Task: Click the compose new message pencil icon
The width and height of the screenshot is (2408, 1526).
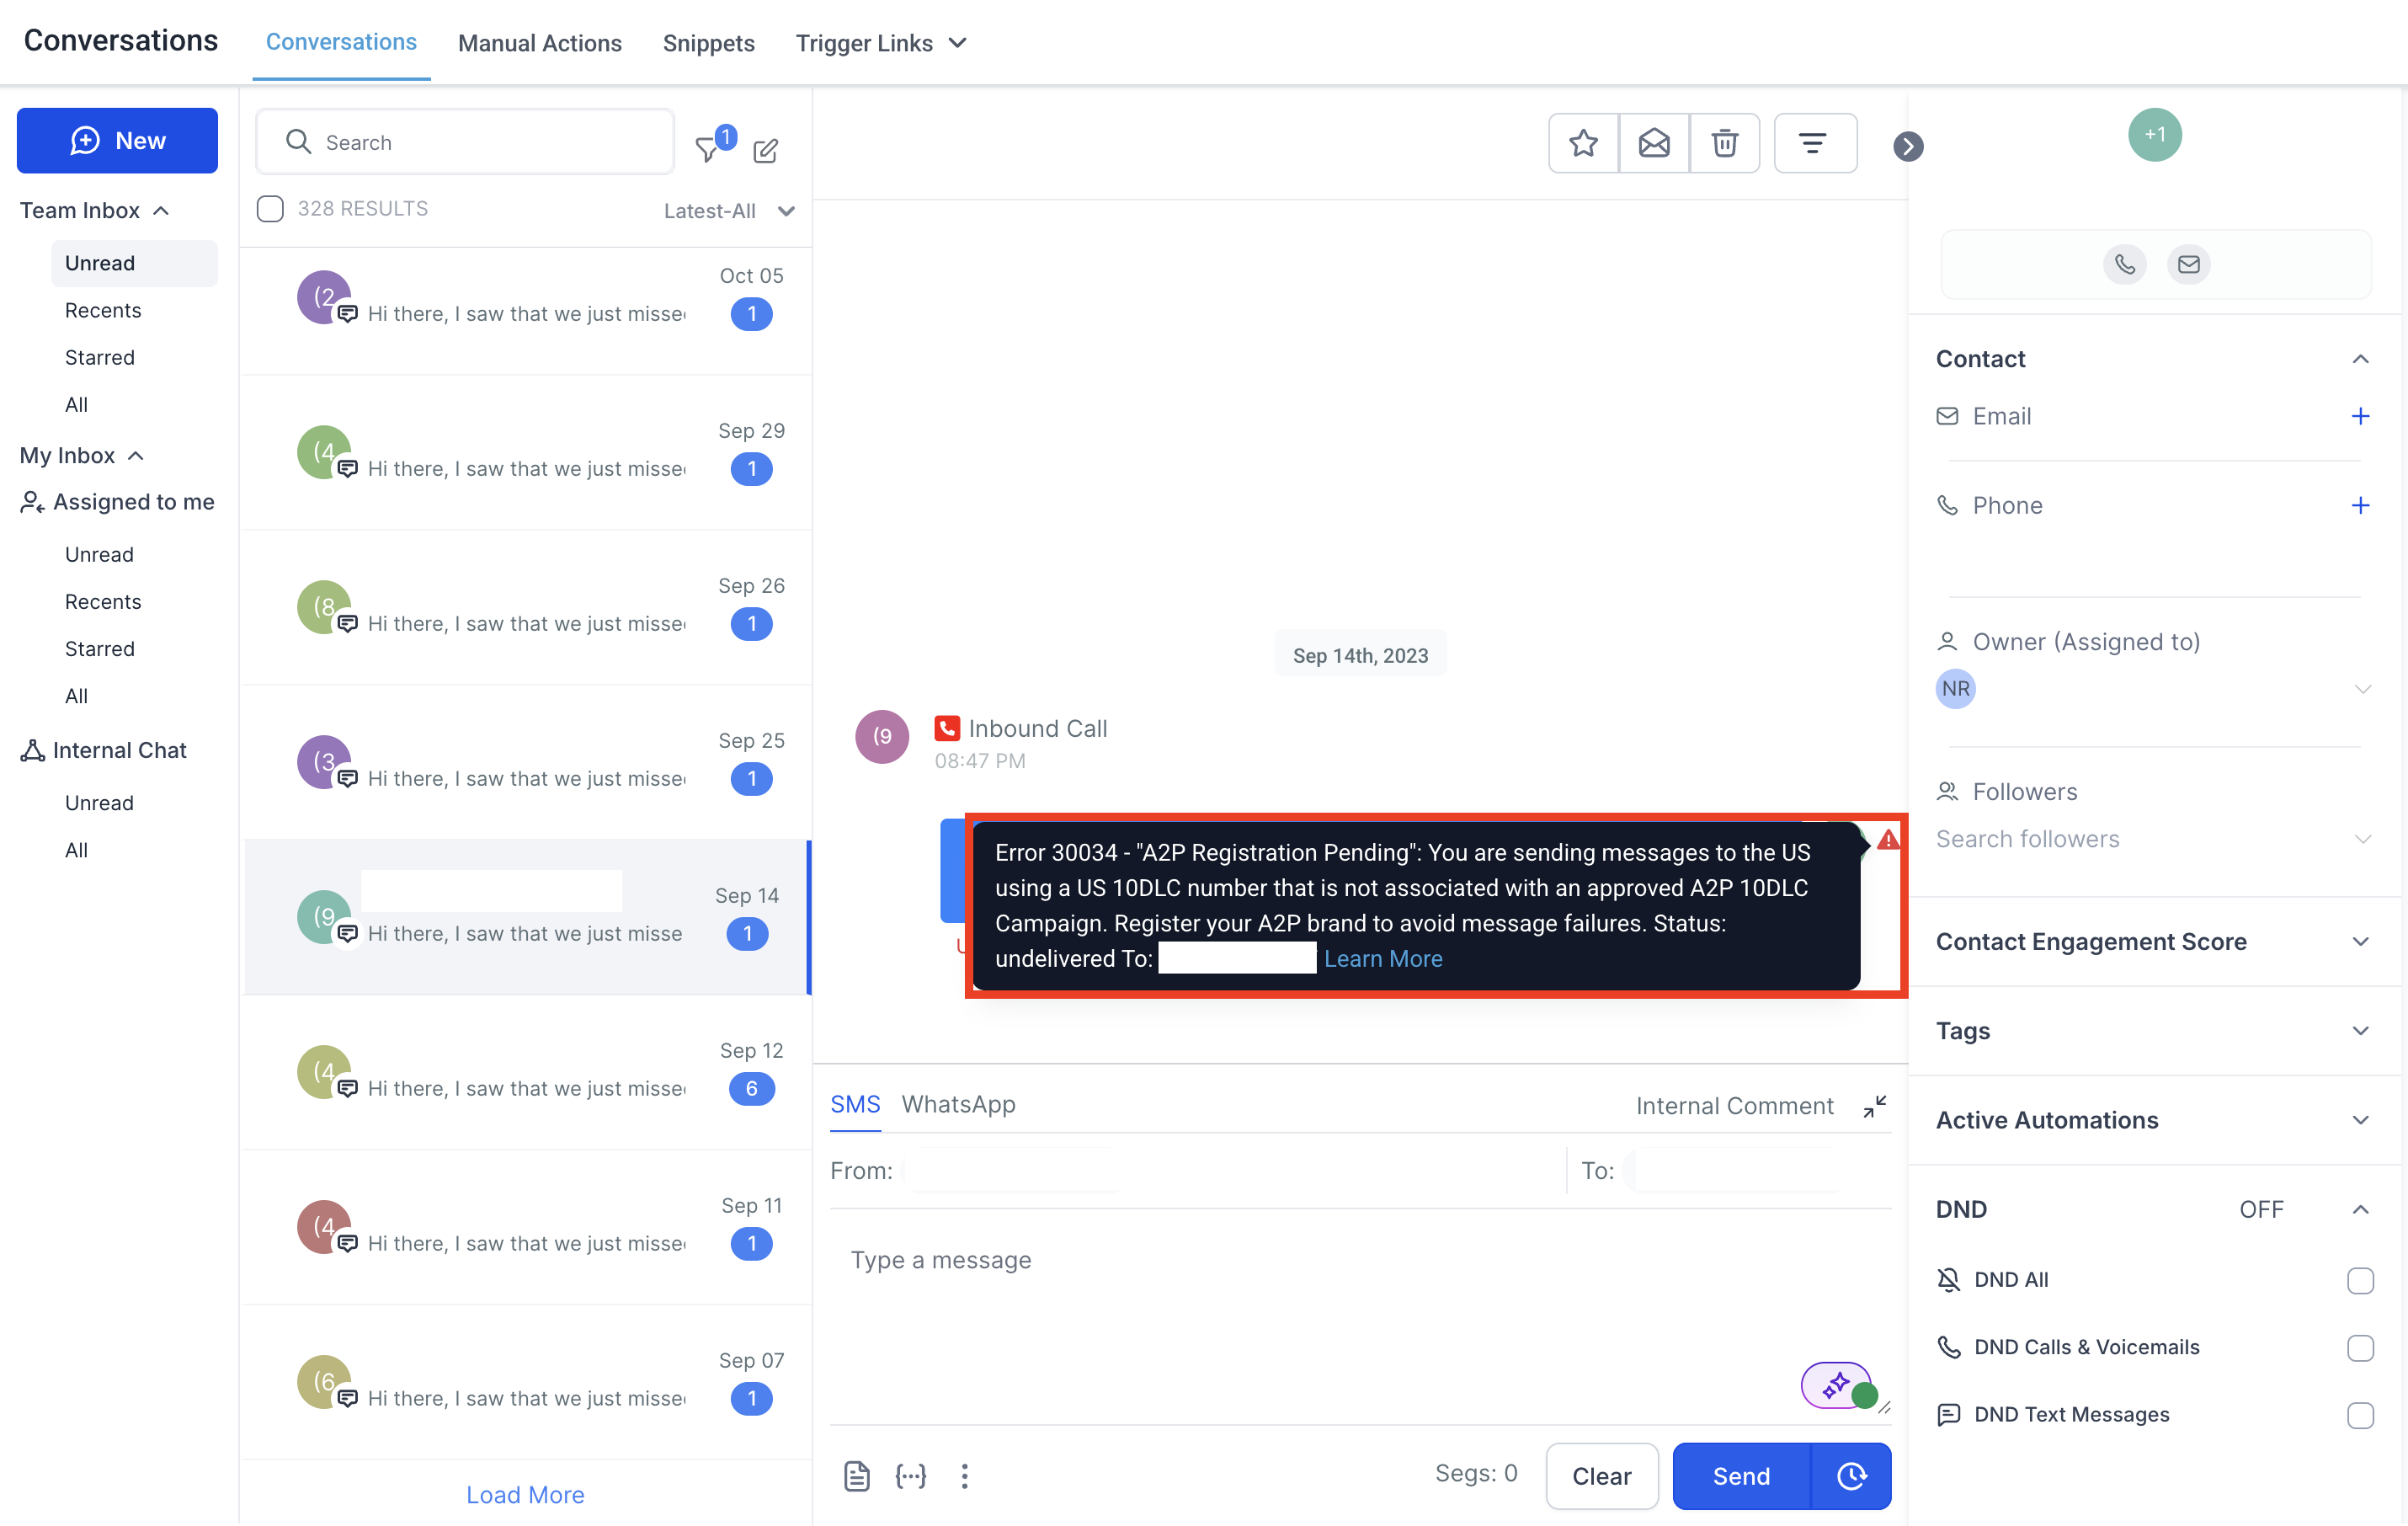Action: 766,150
